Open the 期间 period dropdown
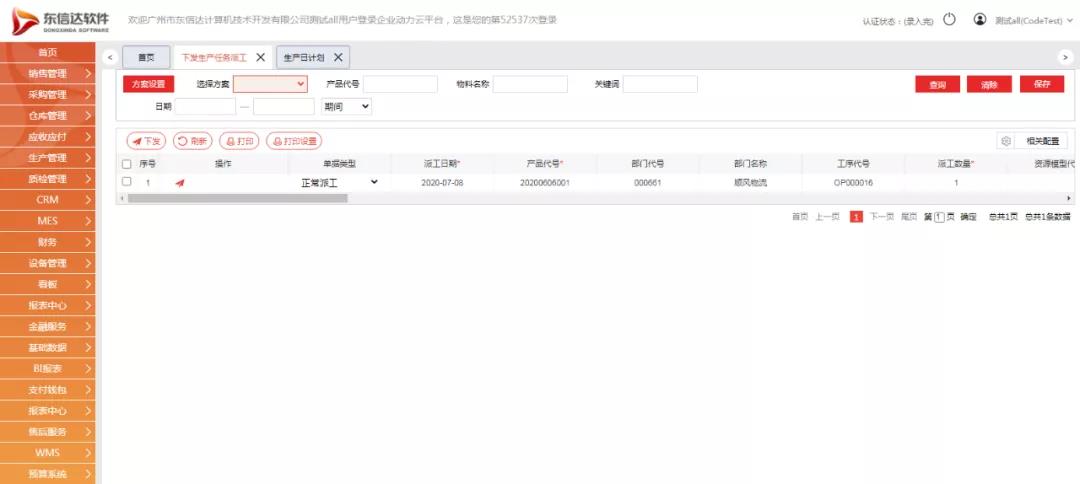The width and height of the screenshot is (1080, 484). pos(347,105)
